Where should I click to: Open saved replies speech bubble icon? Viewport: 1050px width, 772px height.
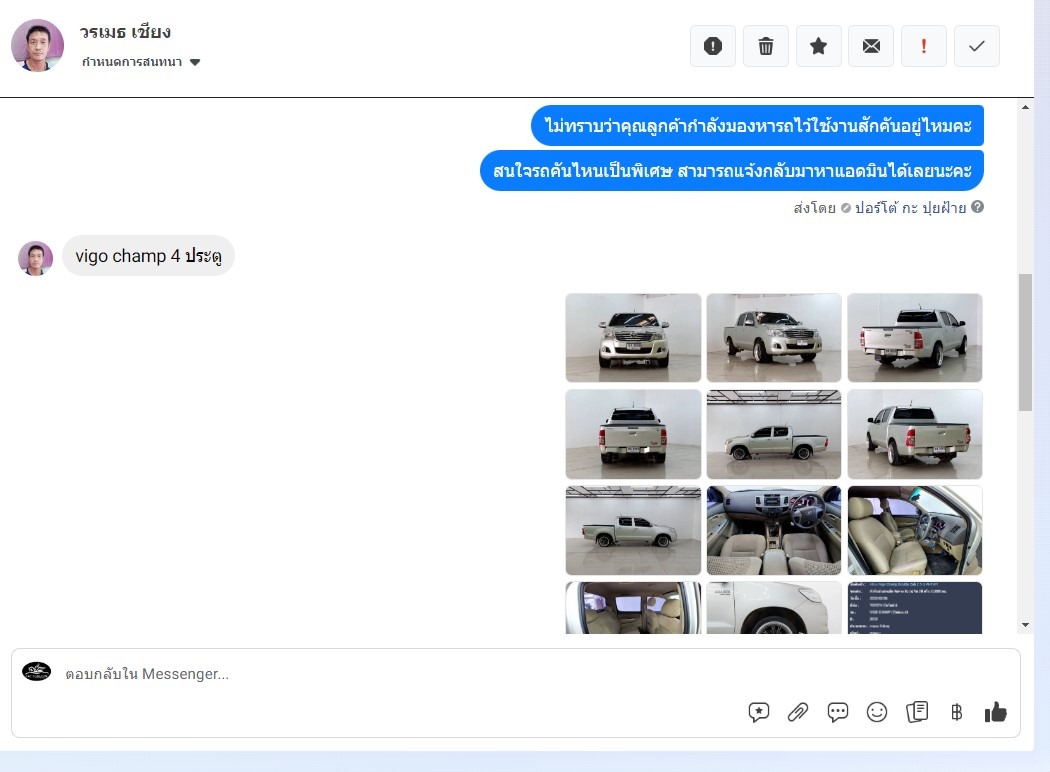pyautogui.click(x=838, y=712)
